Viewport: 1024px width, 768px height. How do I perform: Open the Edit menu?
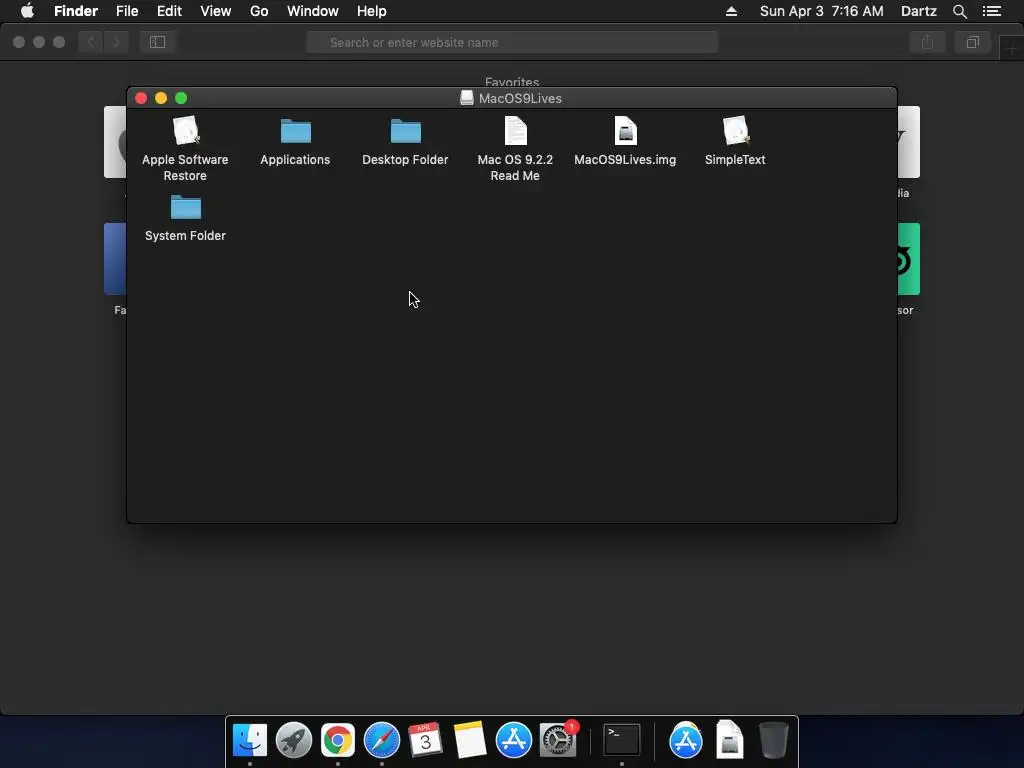[x=169, y=11]
